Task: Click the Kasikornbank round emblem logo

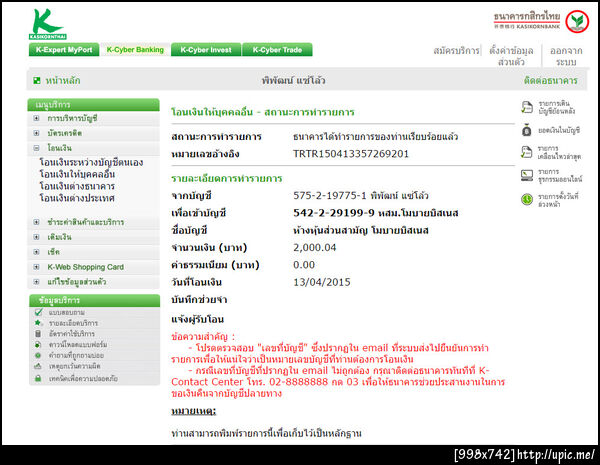Action: (x=577, y=21)
